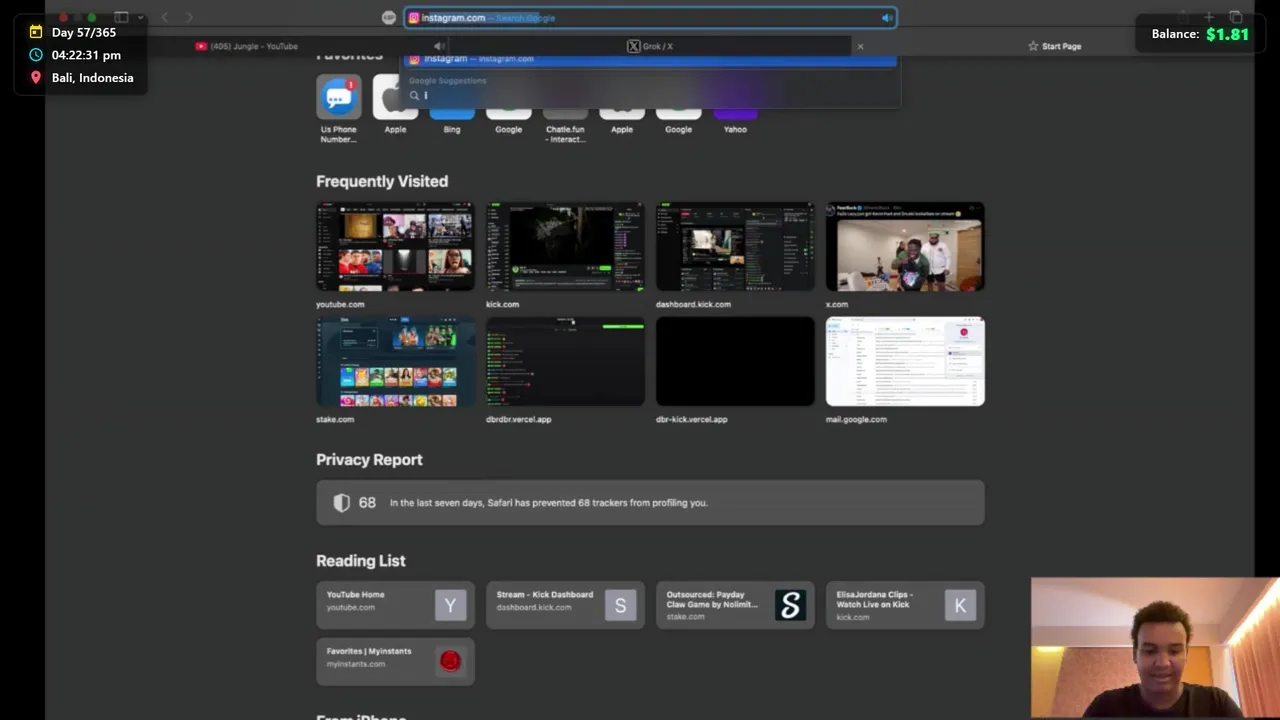
Task: Click the address bar audio speaker icon
Action: 886,18
